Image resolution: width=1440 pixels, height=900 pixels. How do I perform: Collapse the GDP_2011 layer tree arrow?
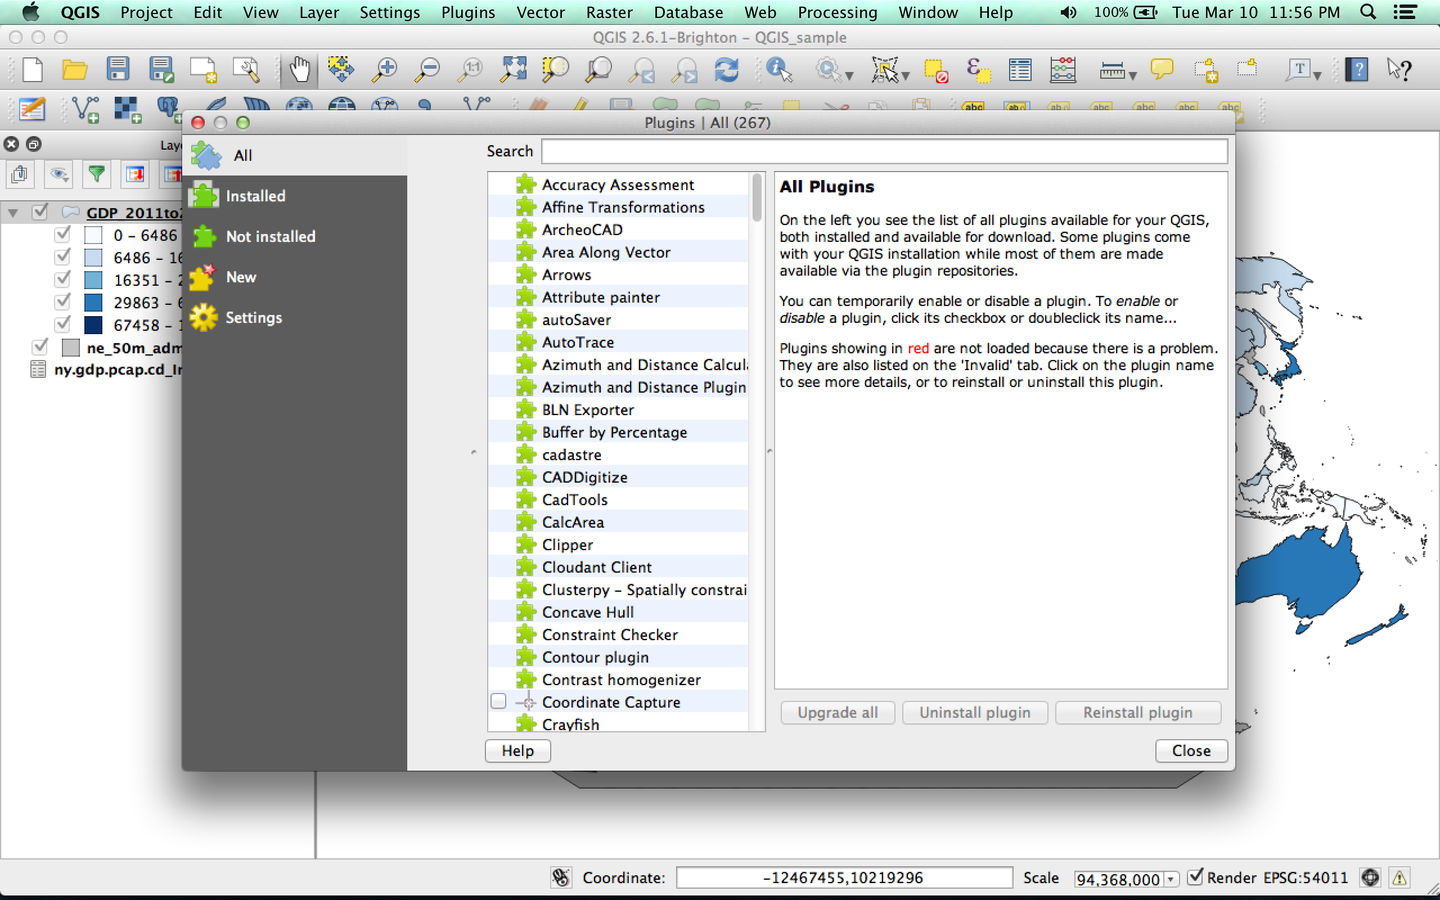(13, 213)
